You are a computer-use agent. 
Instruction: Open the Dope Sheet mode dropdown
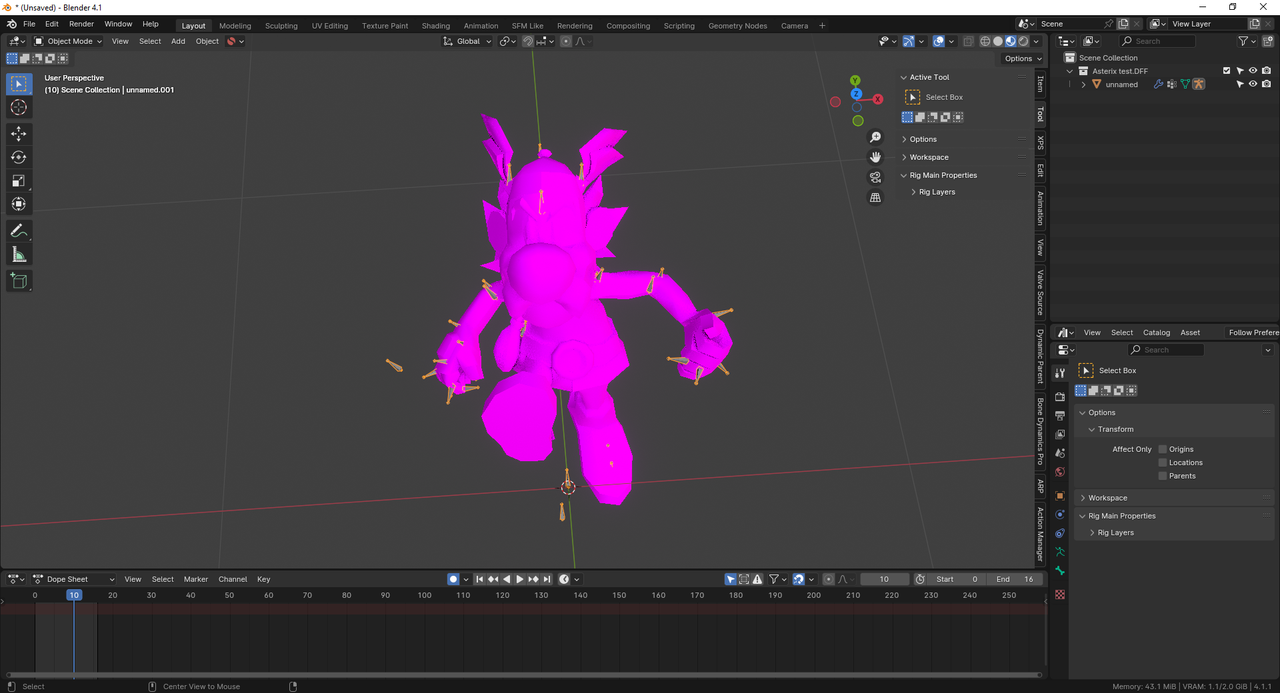coord(74,579)
